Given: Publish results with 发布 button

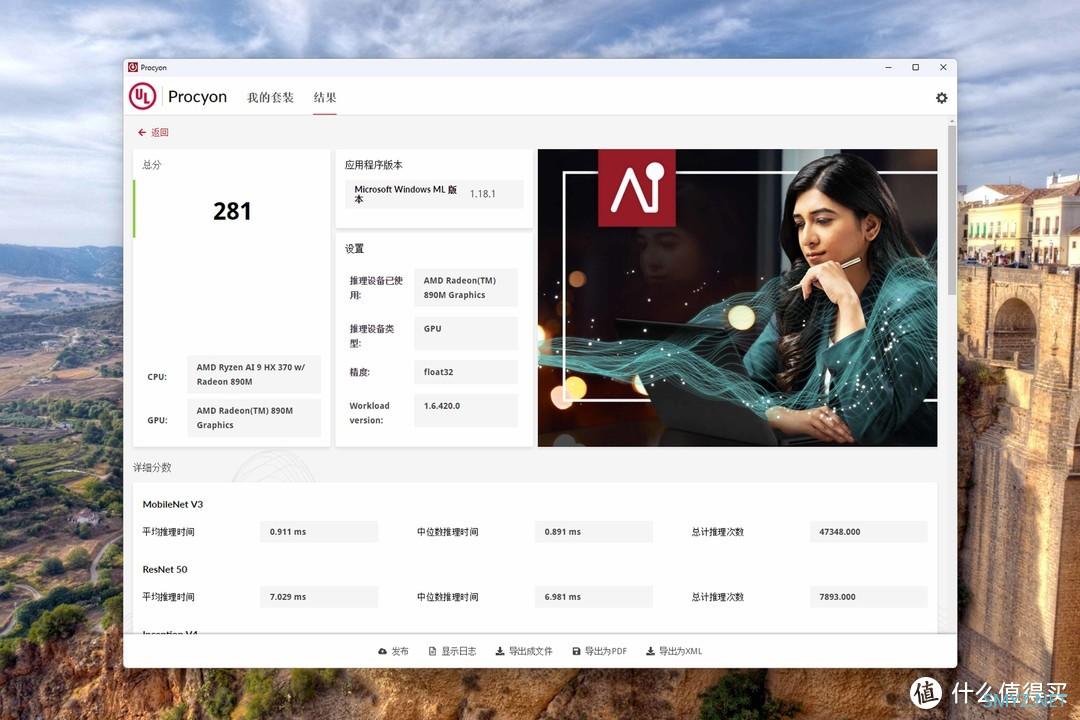Looking at the screenshot, I should (393, 651).
